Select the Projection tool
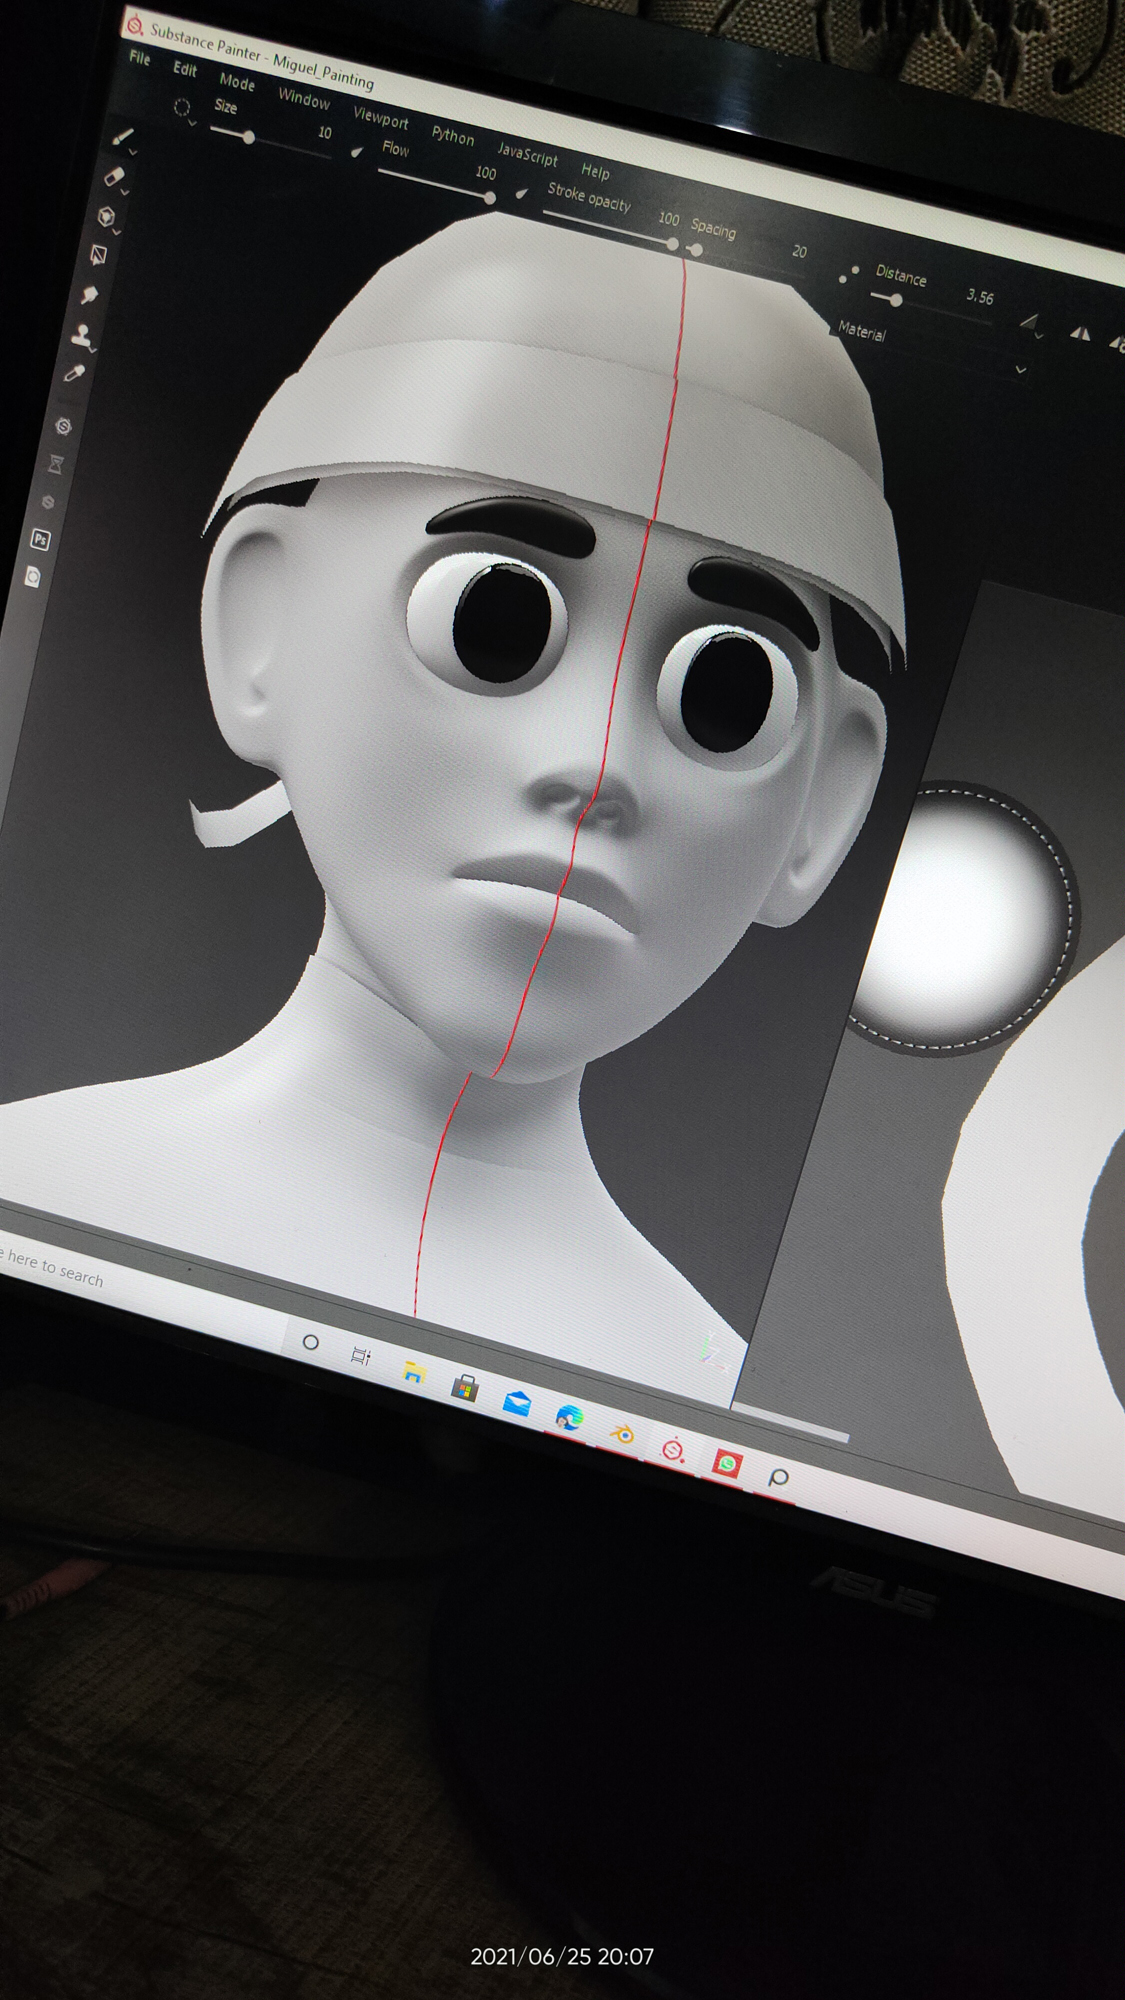This screenshot has height=2000, width=1125. 106,215
